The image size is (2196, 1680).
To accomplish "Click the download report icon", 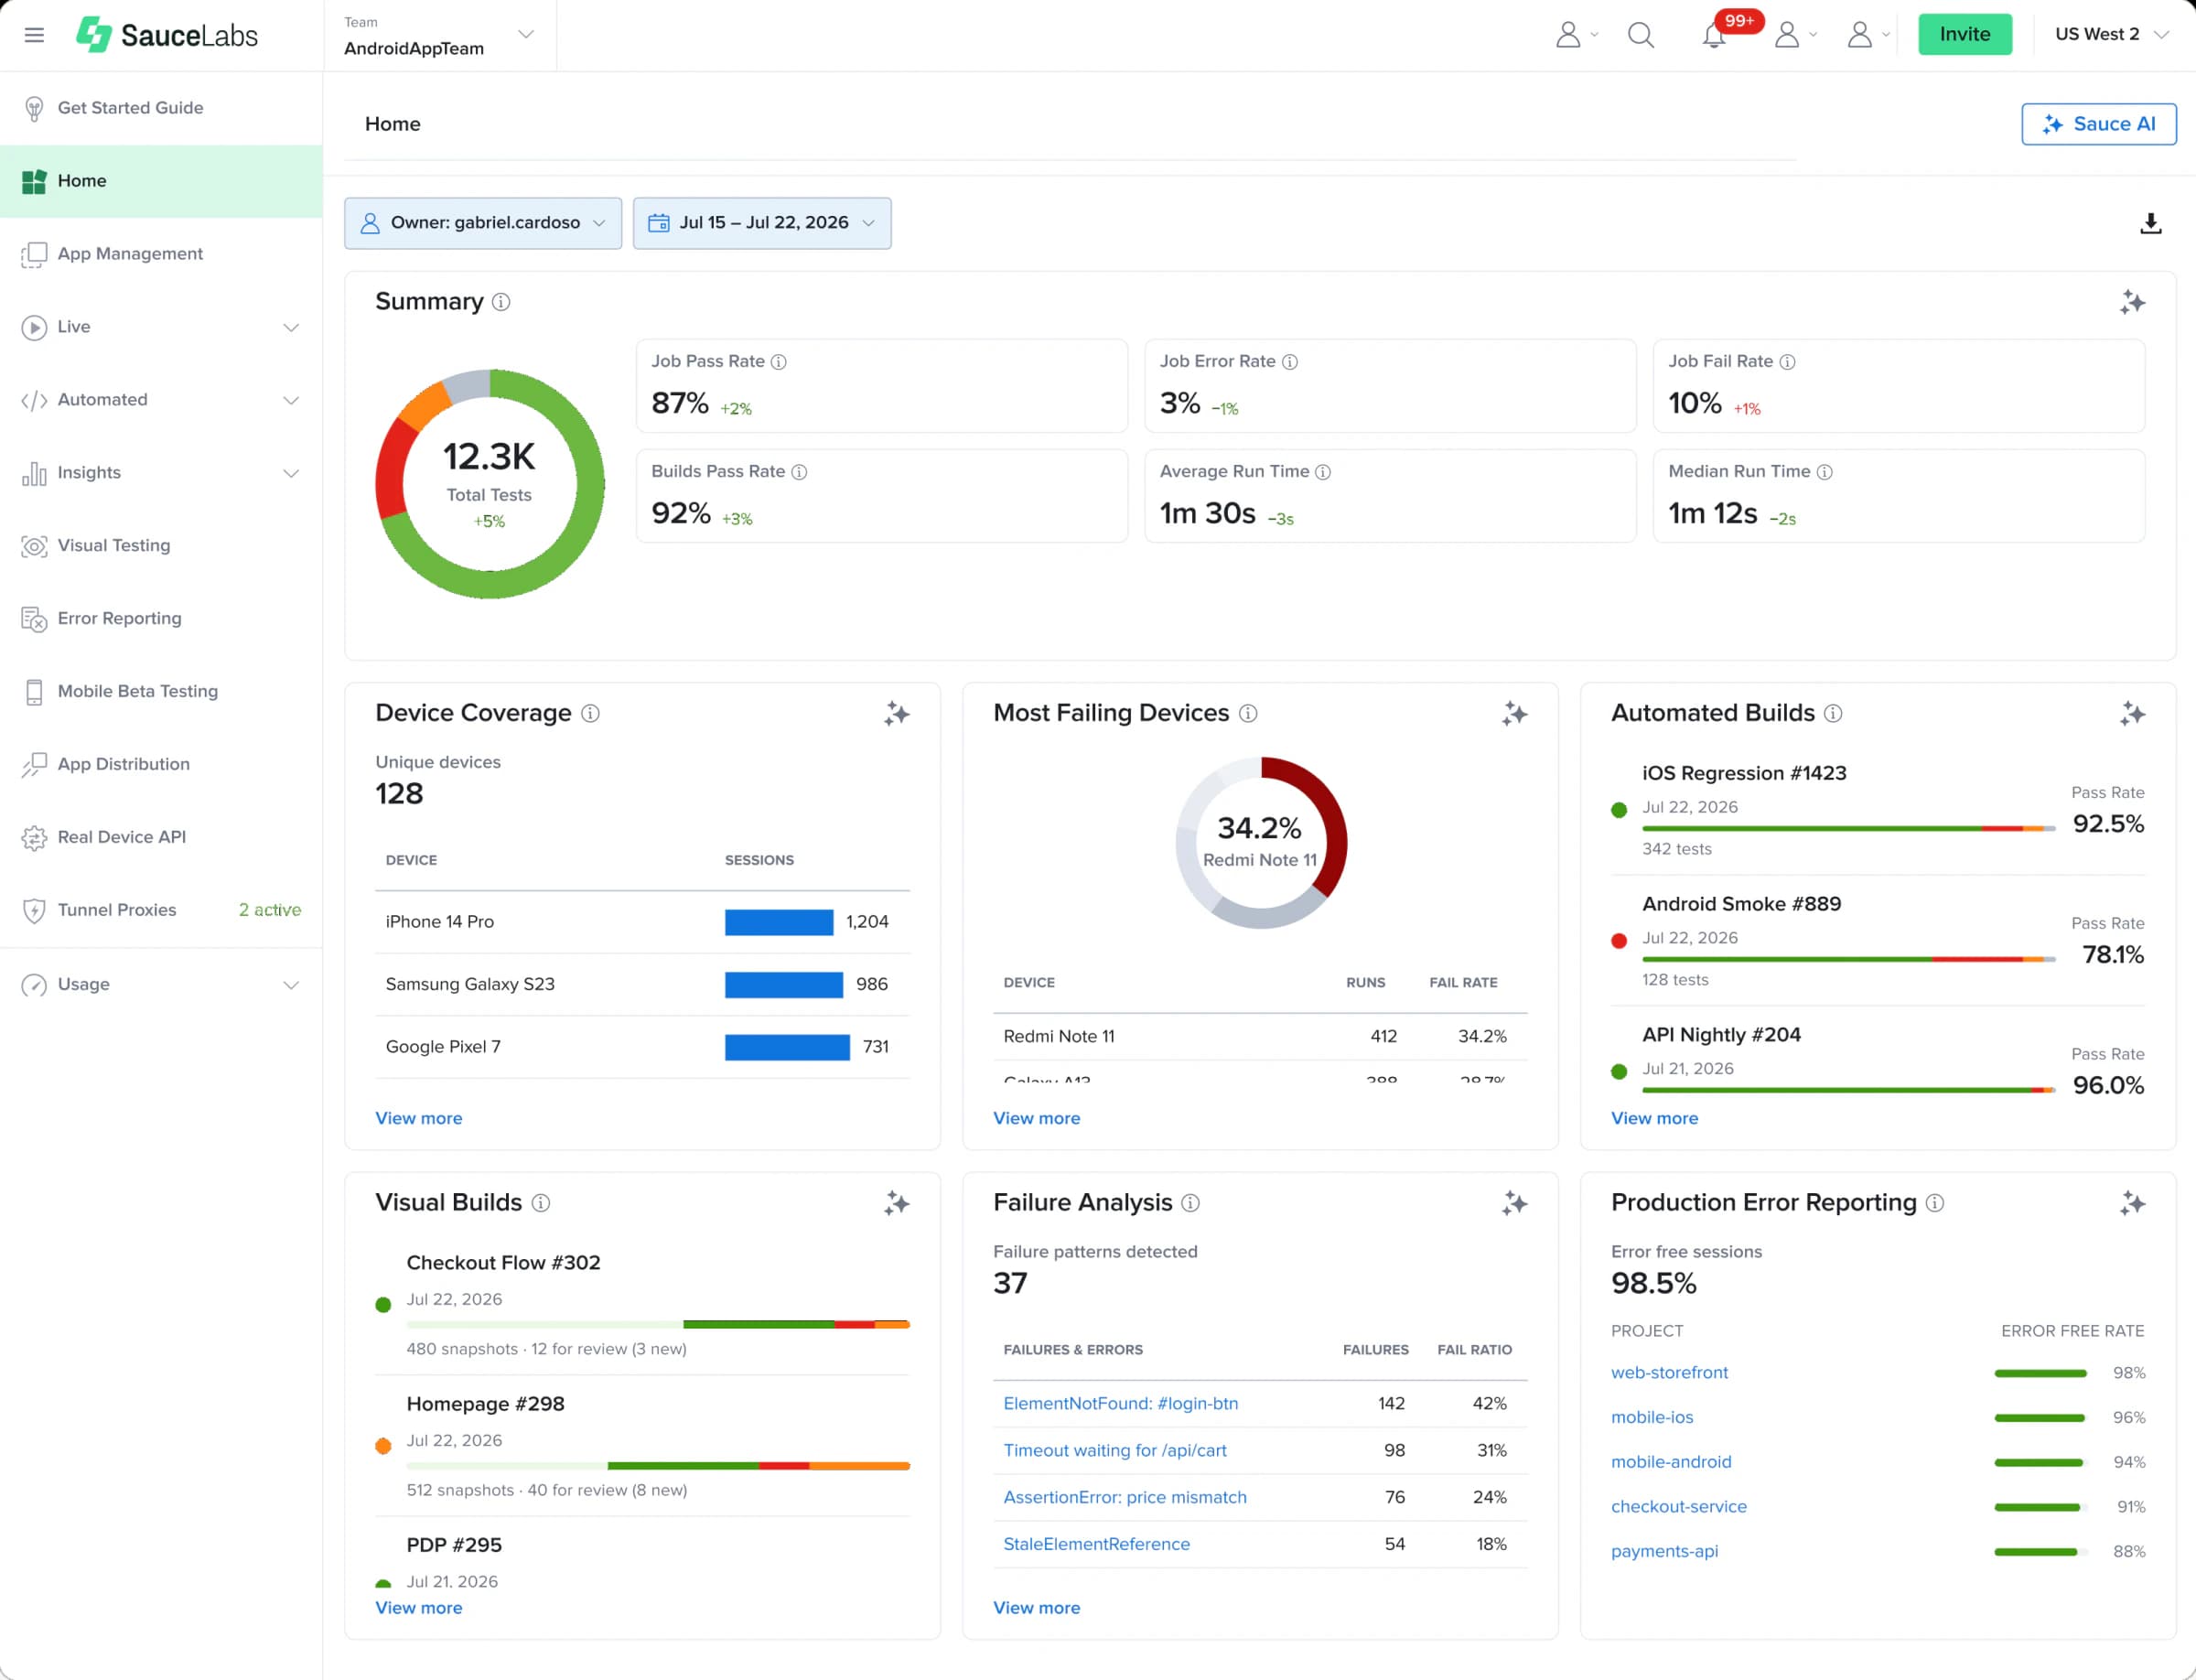I will [x=2150, y=223].
